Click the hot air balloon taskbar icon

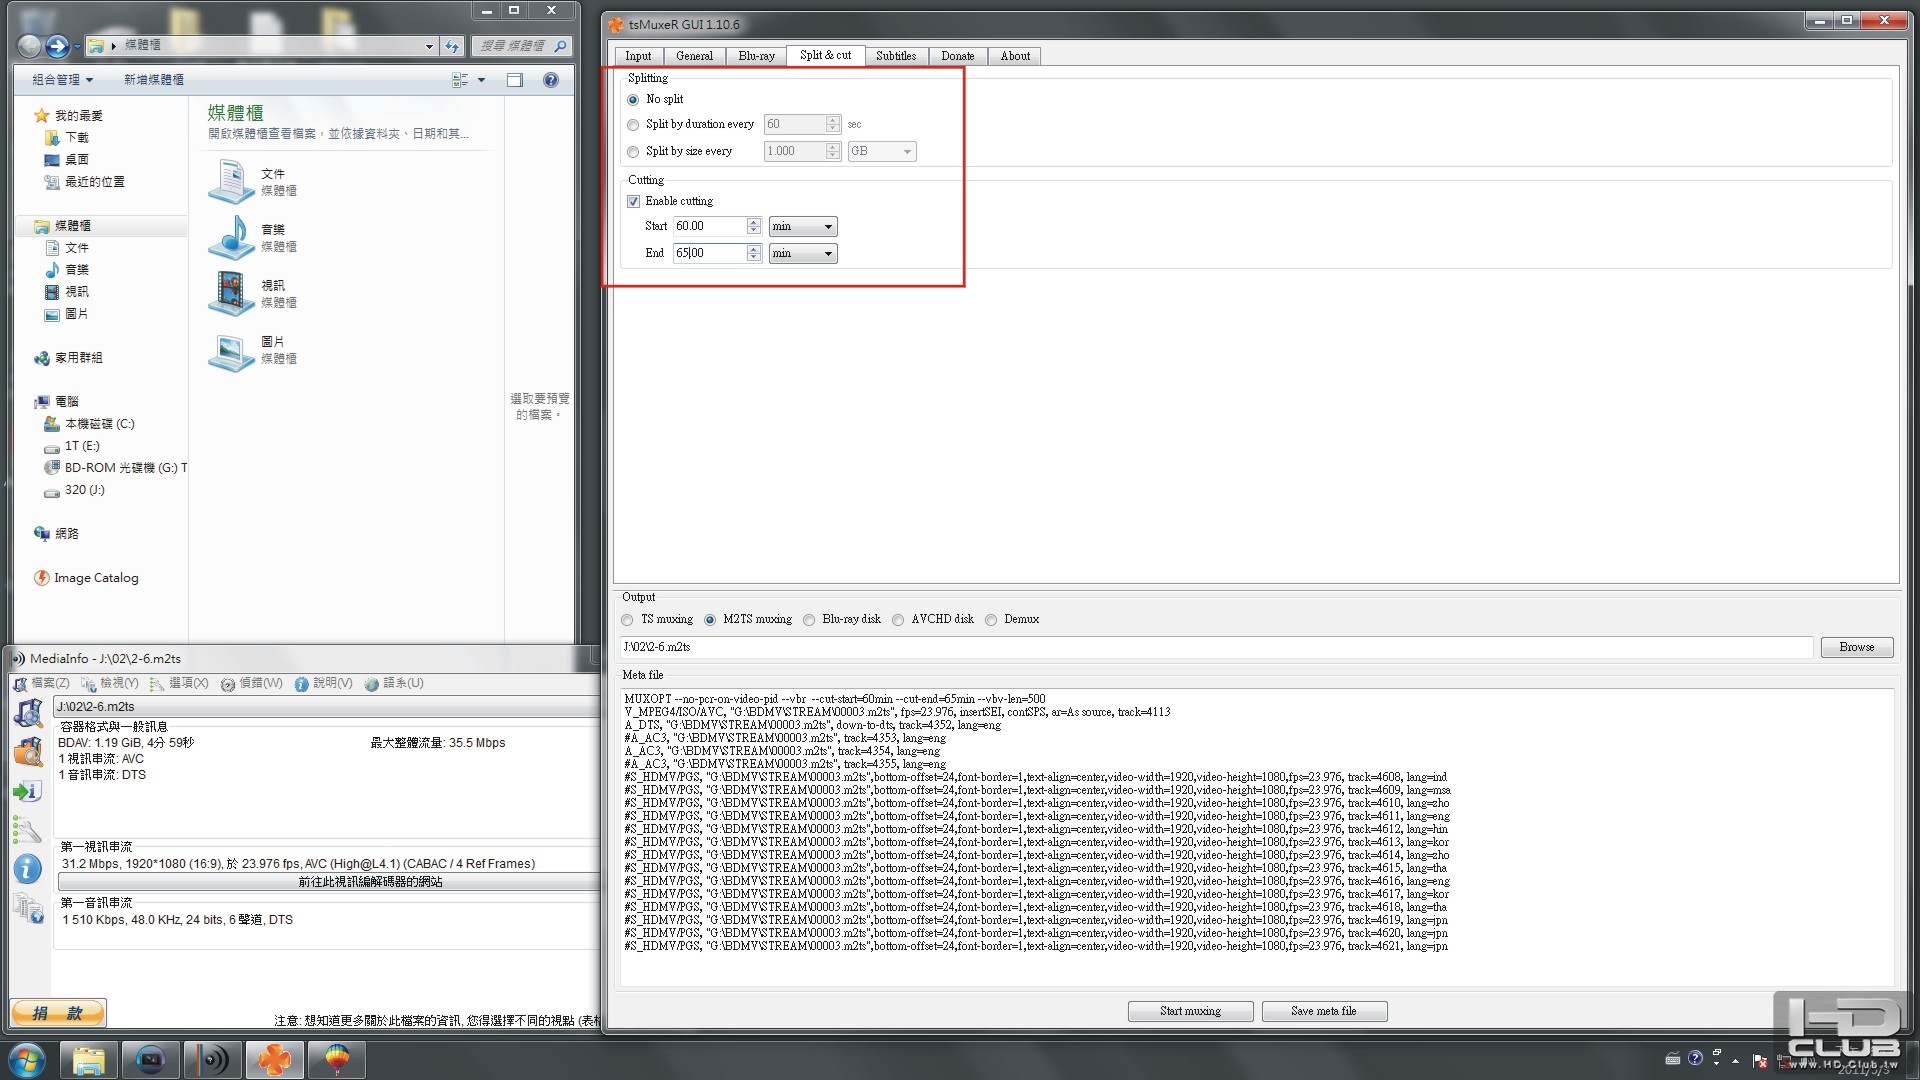[x=337, y=1059]
